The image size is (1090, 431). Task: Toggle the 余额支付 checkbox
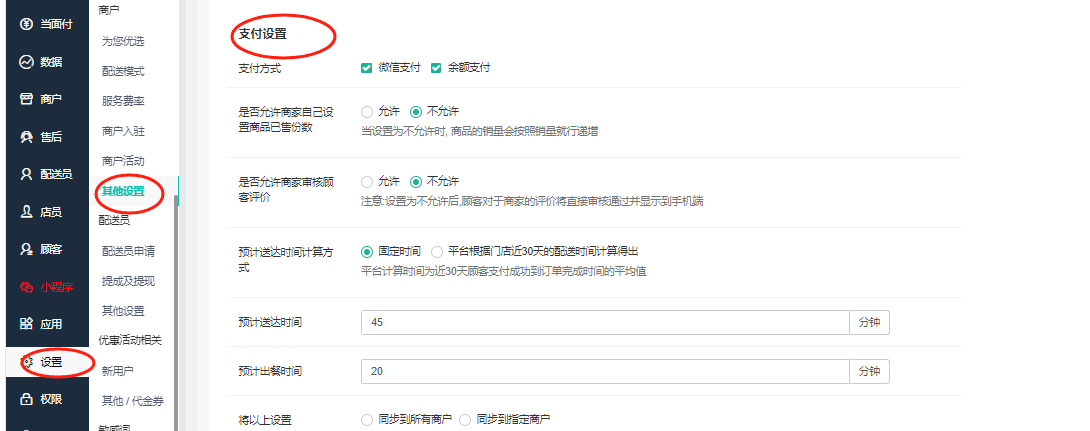[x=436, y=68]
